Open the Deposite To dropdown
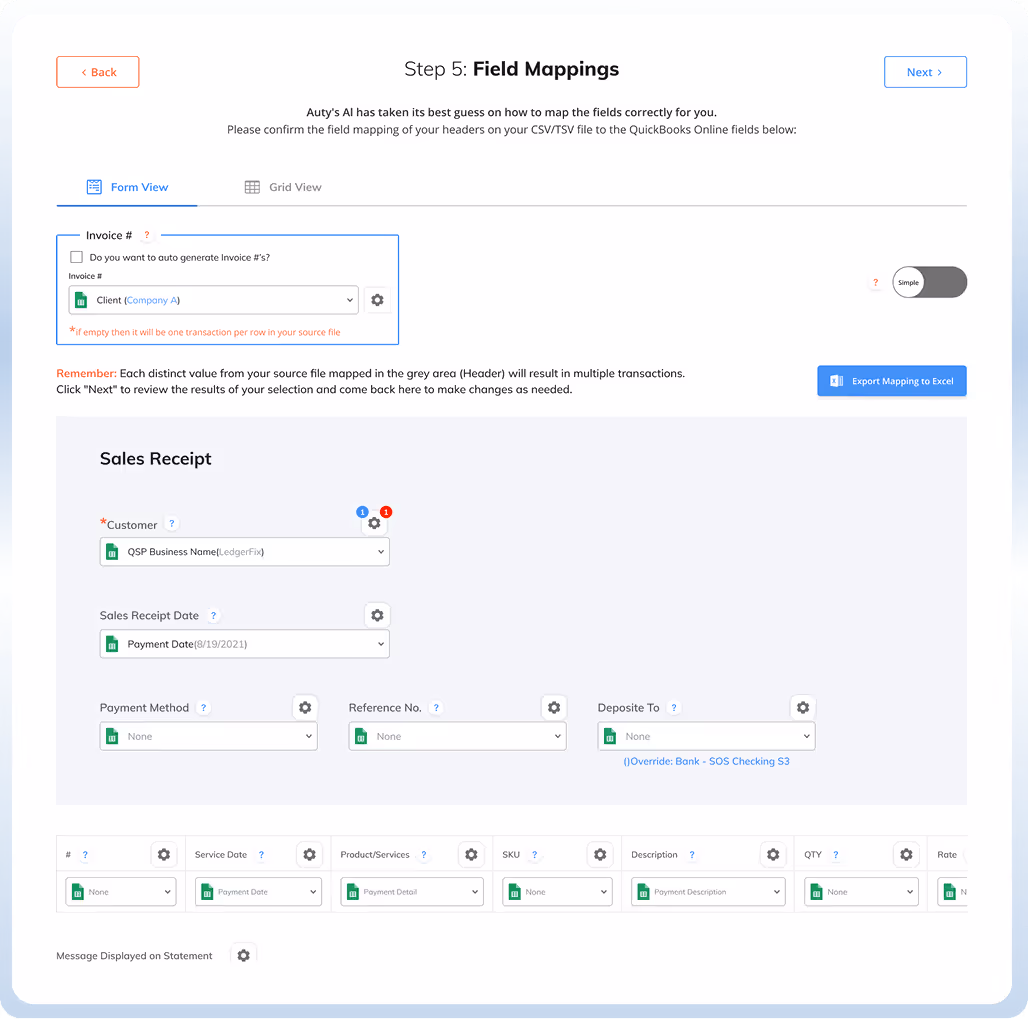The width and height of the screenshot is (1028, 1019). [706, 737]
